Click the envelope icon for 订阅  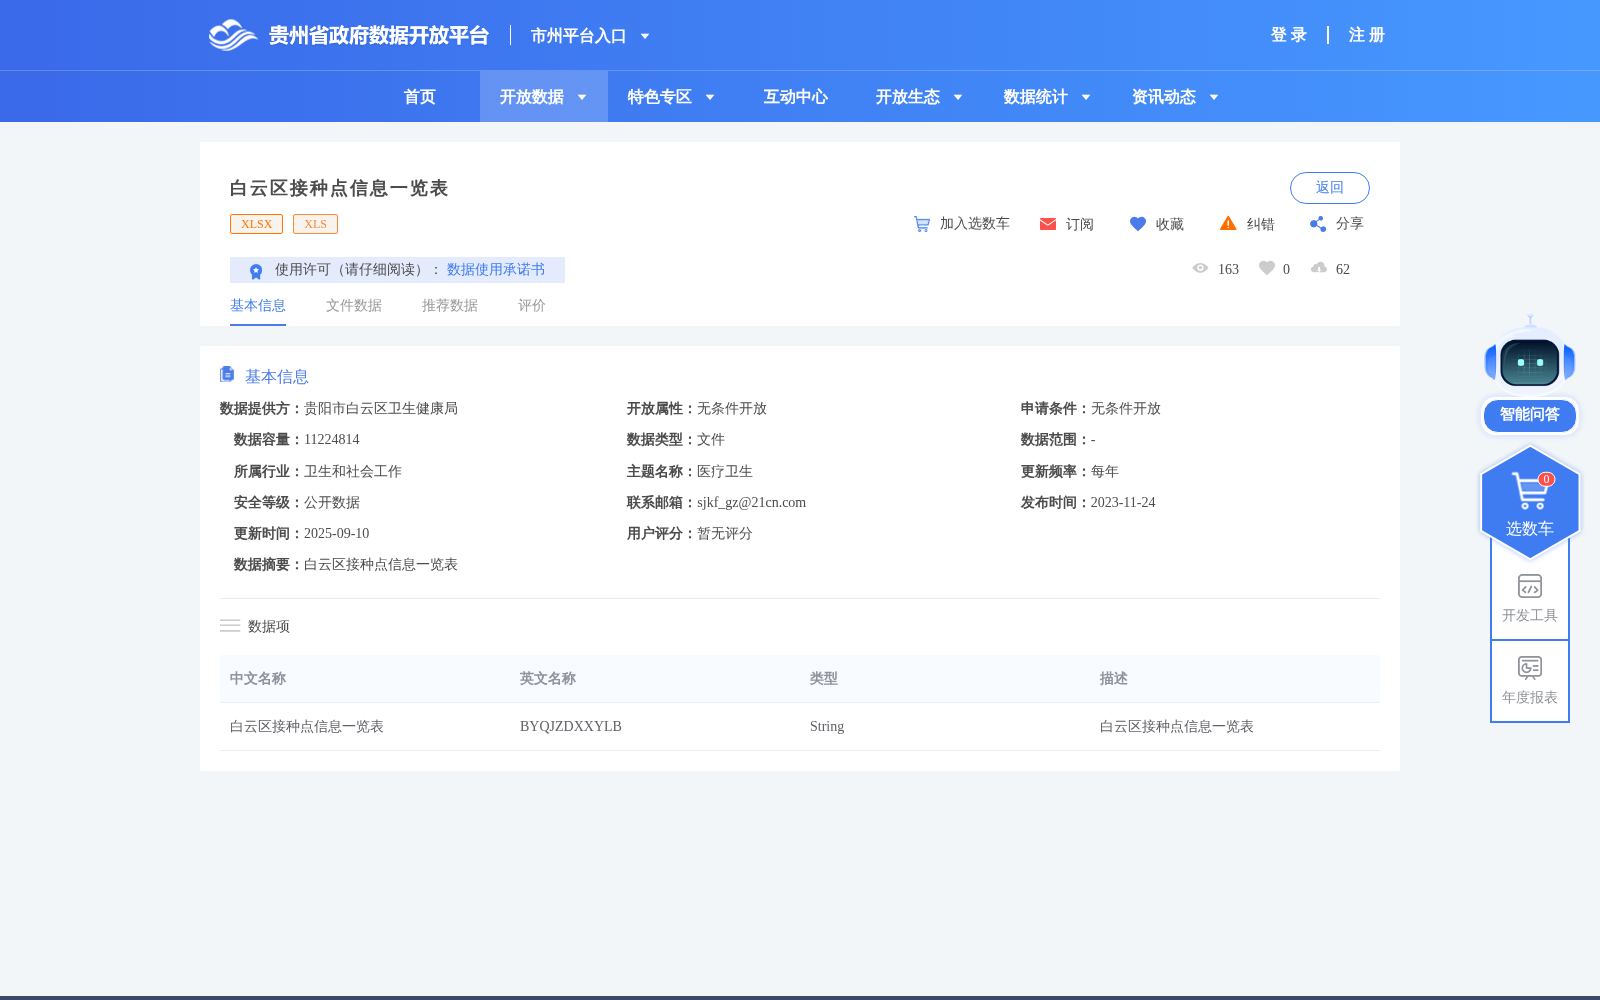[1048, 224]
